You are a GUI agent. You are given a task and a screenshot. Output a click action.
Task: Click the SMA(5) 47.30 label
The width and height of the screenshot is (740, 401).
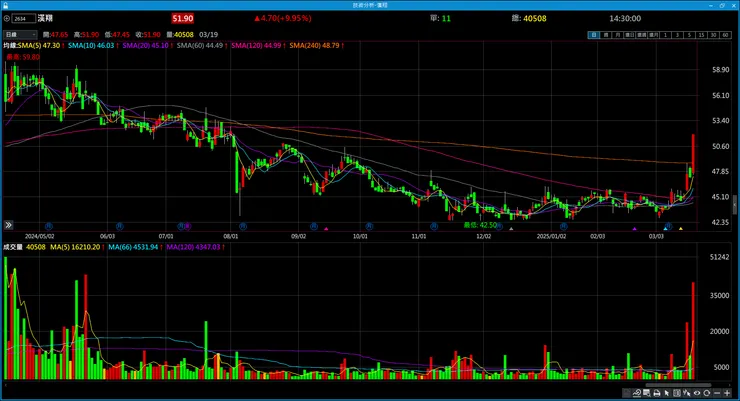pyautogui.click(x=41, y=45)
